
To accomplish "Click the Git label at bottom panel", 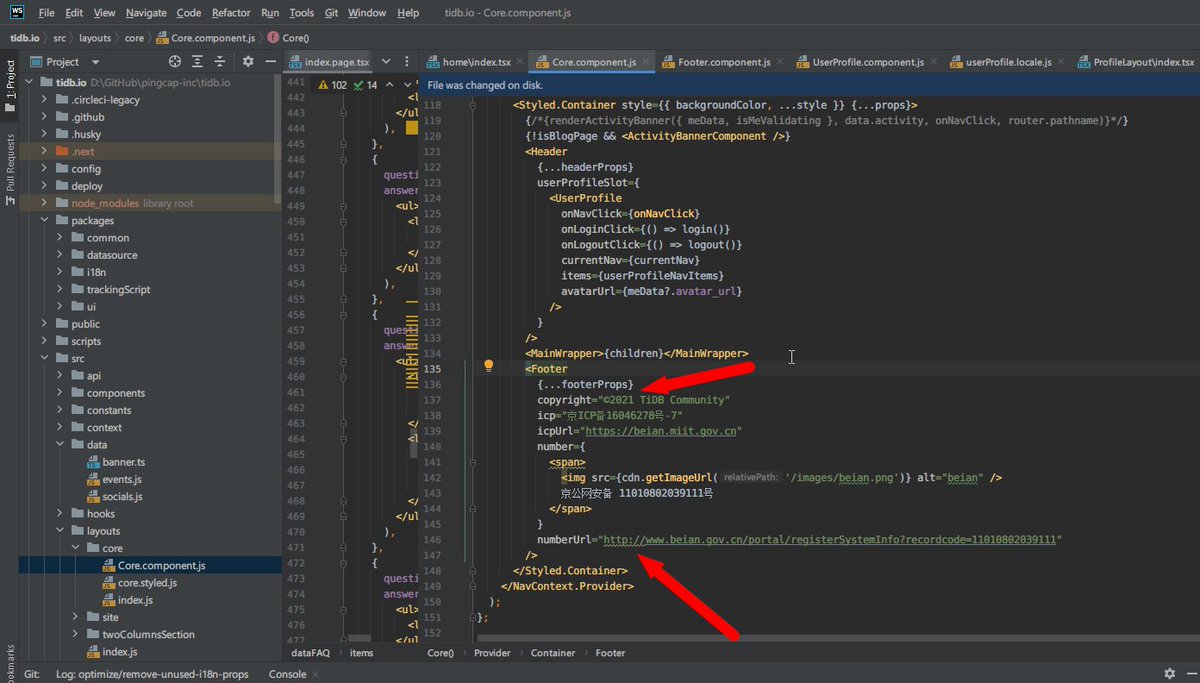I will point(31,674).
